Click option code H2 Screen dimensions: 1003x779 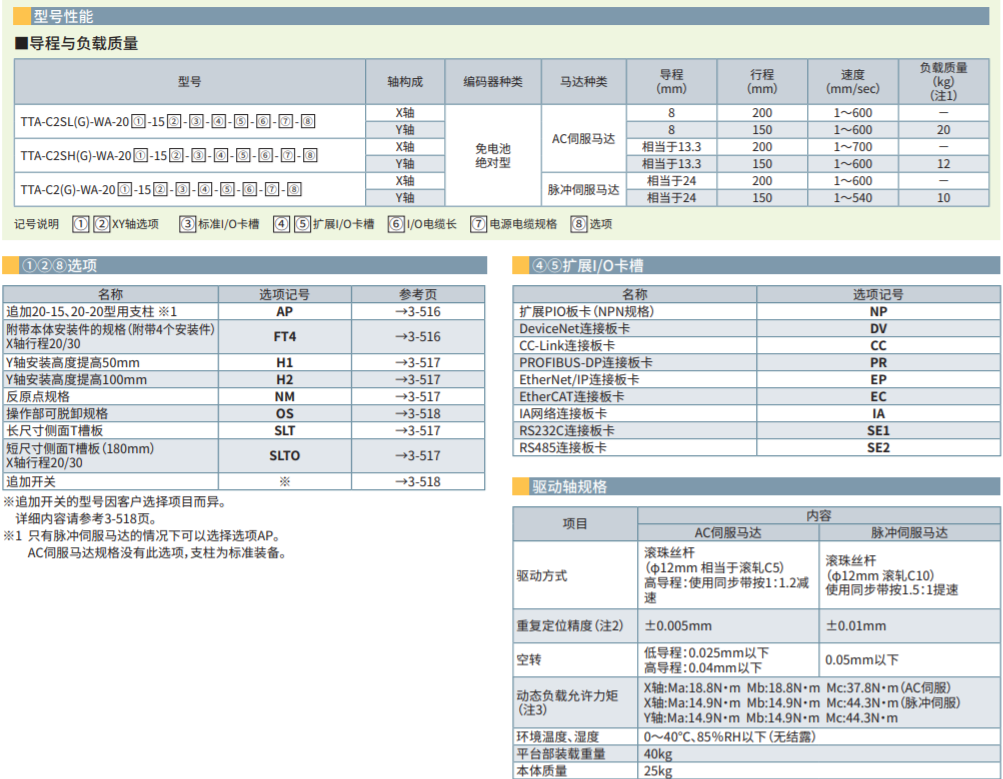(285, 380)
